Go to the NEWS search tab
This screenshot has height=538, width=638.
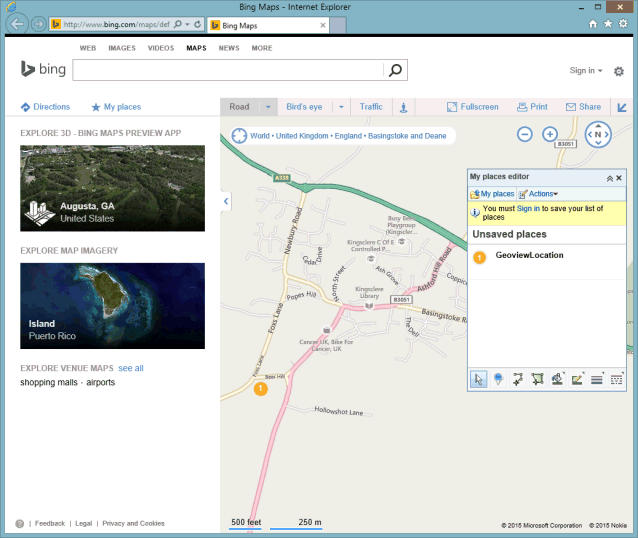229,48
